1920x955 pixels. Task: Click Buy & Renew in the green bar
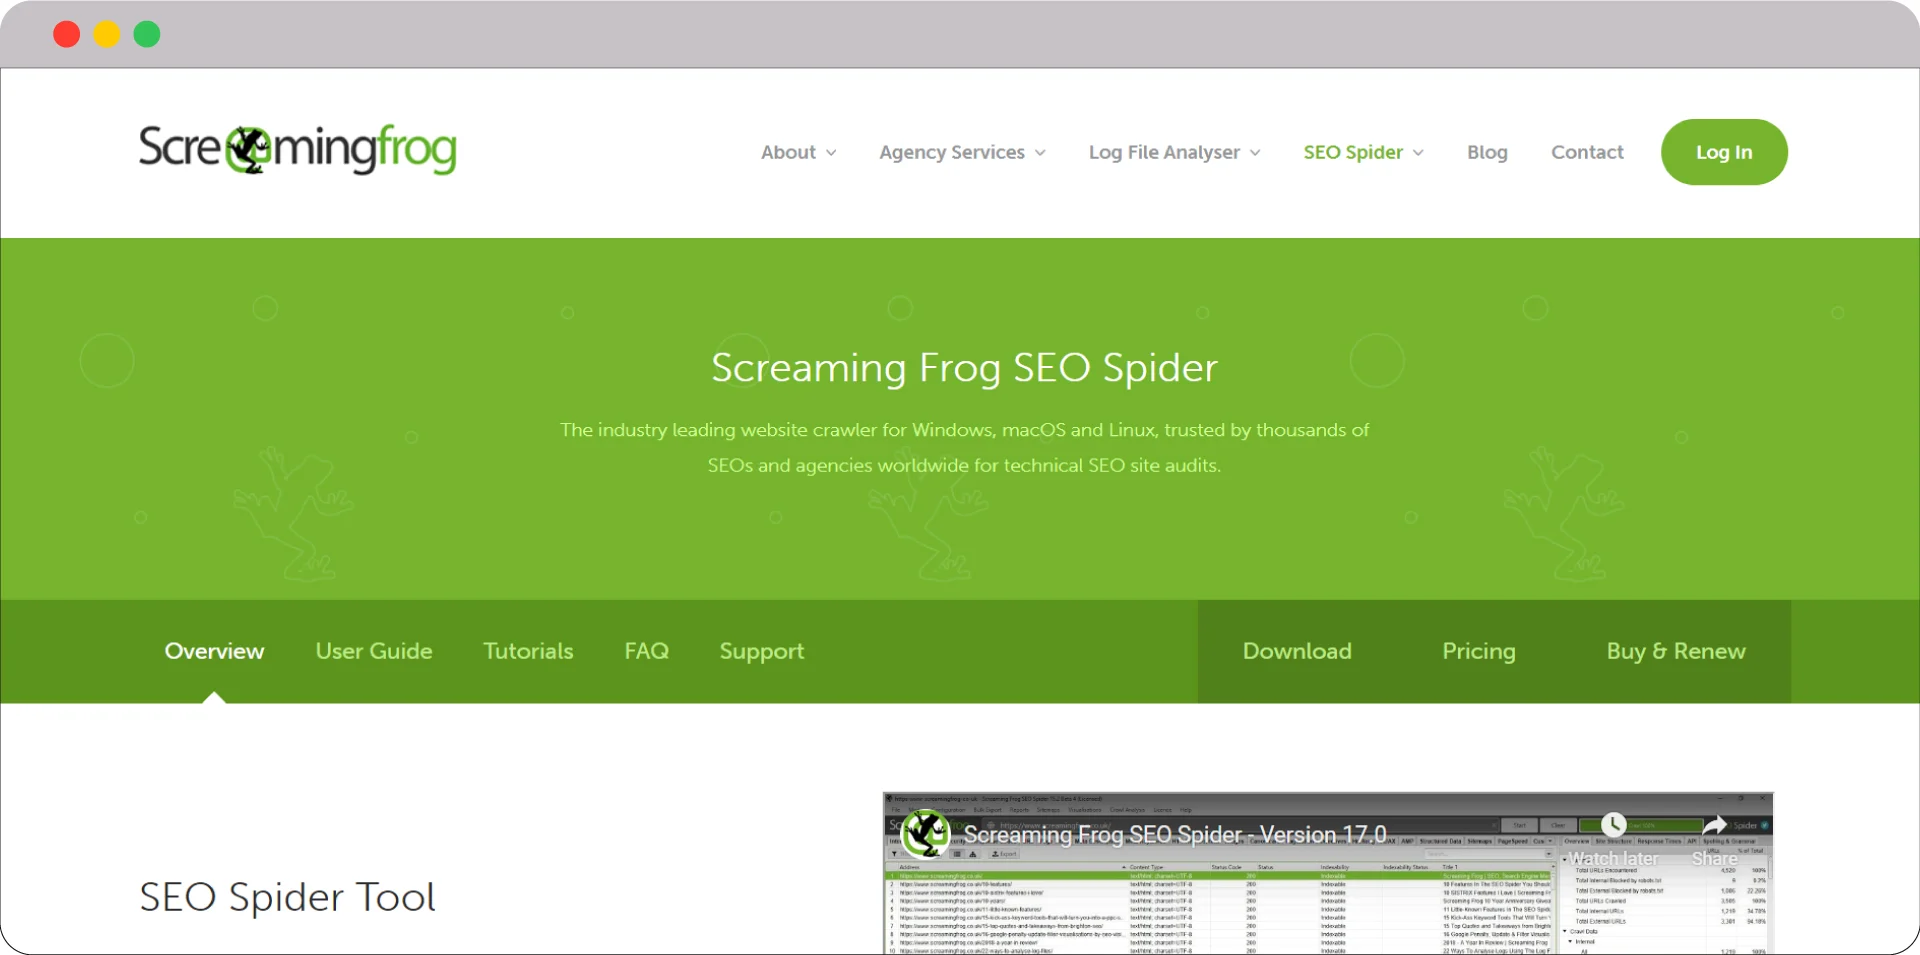tap(1676, 651)
